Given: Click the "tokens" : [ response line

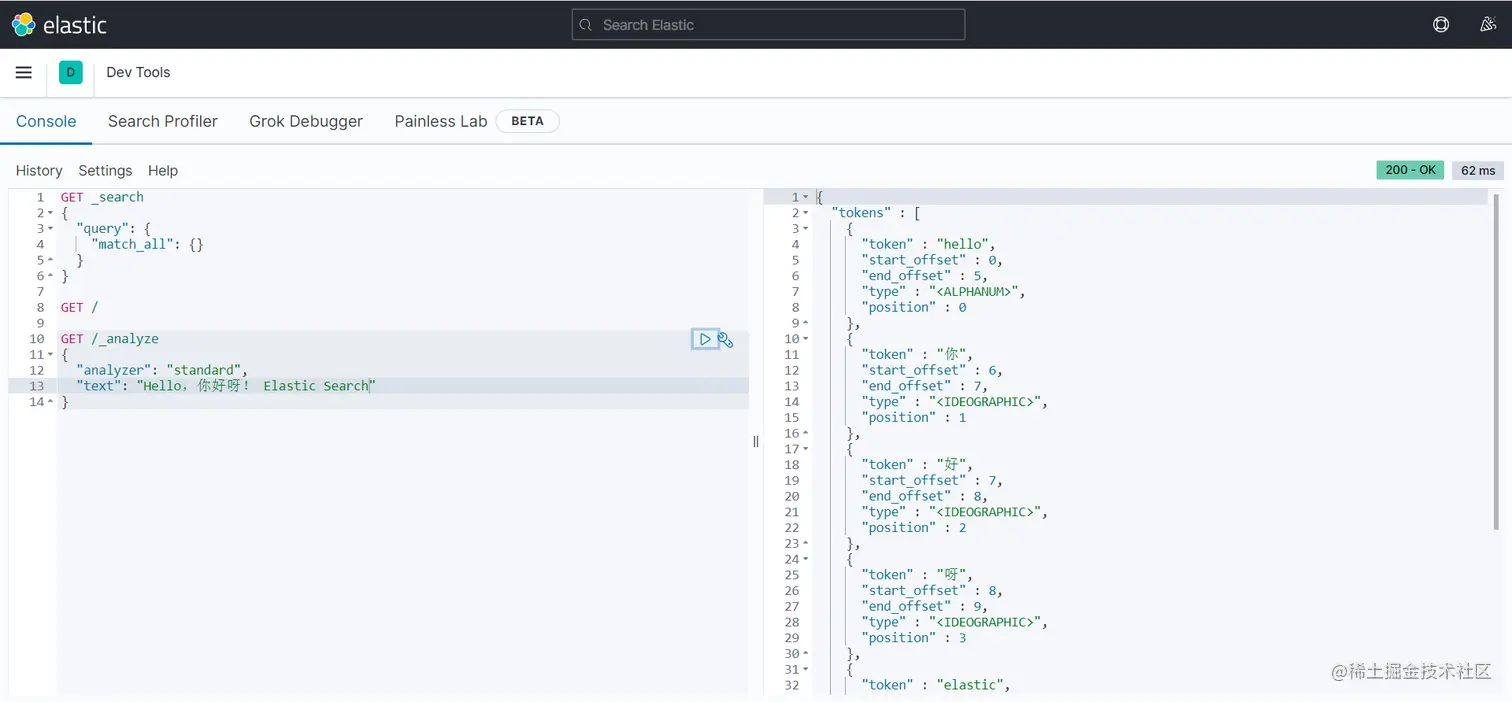Looking at the screenshot, I should tap(875, 213).
